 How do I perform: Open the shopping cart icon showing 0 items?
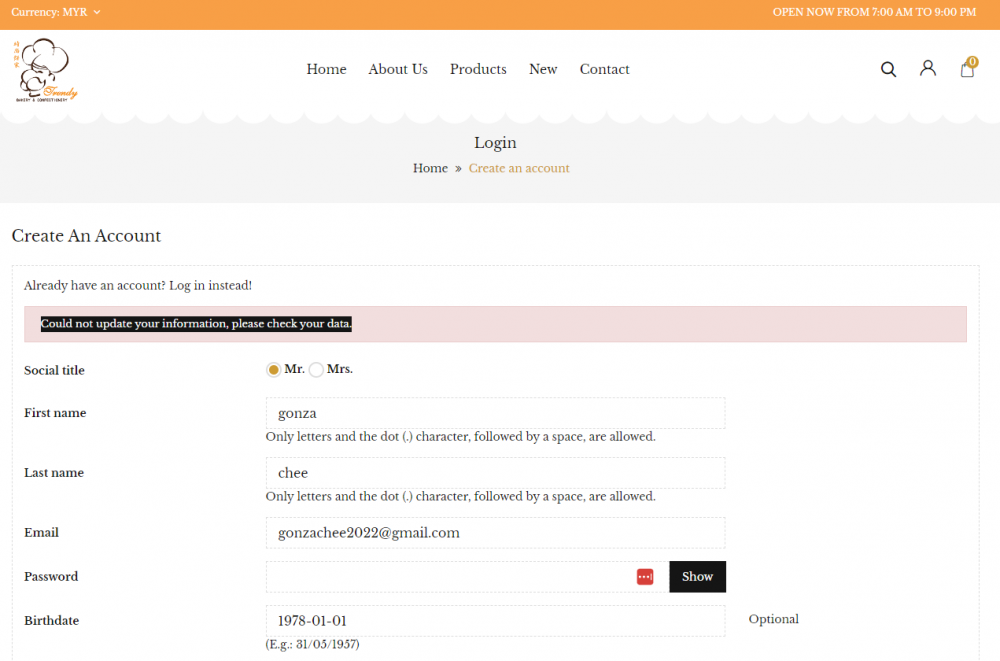click(966, 69)
